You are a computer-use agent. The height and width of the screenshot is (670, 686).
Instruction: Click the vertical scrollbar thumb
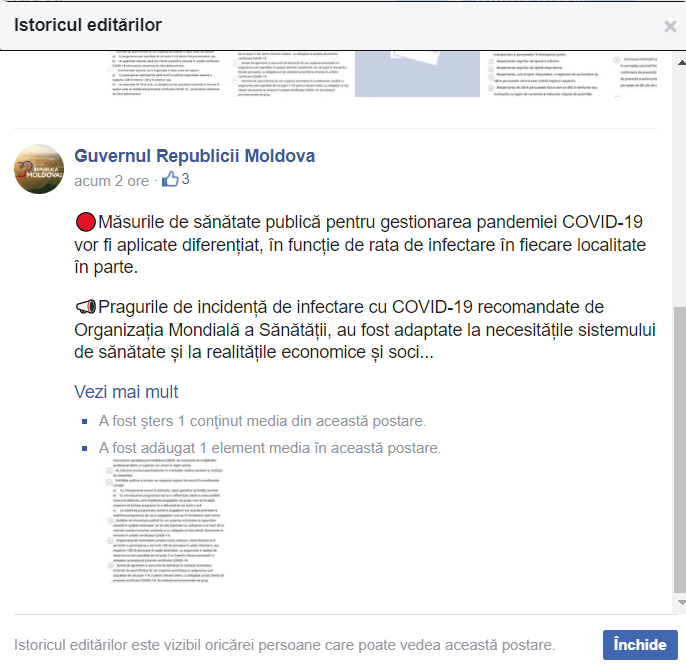tap(680, 449)
